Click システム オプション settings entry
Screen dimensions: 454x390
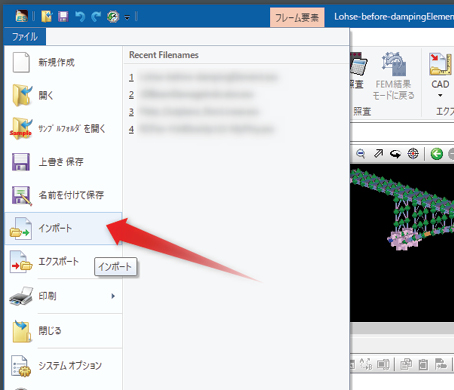click(x=63, y=366)
